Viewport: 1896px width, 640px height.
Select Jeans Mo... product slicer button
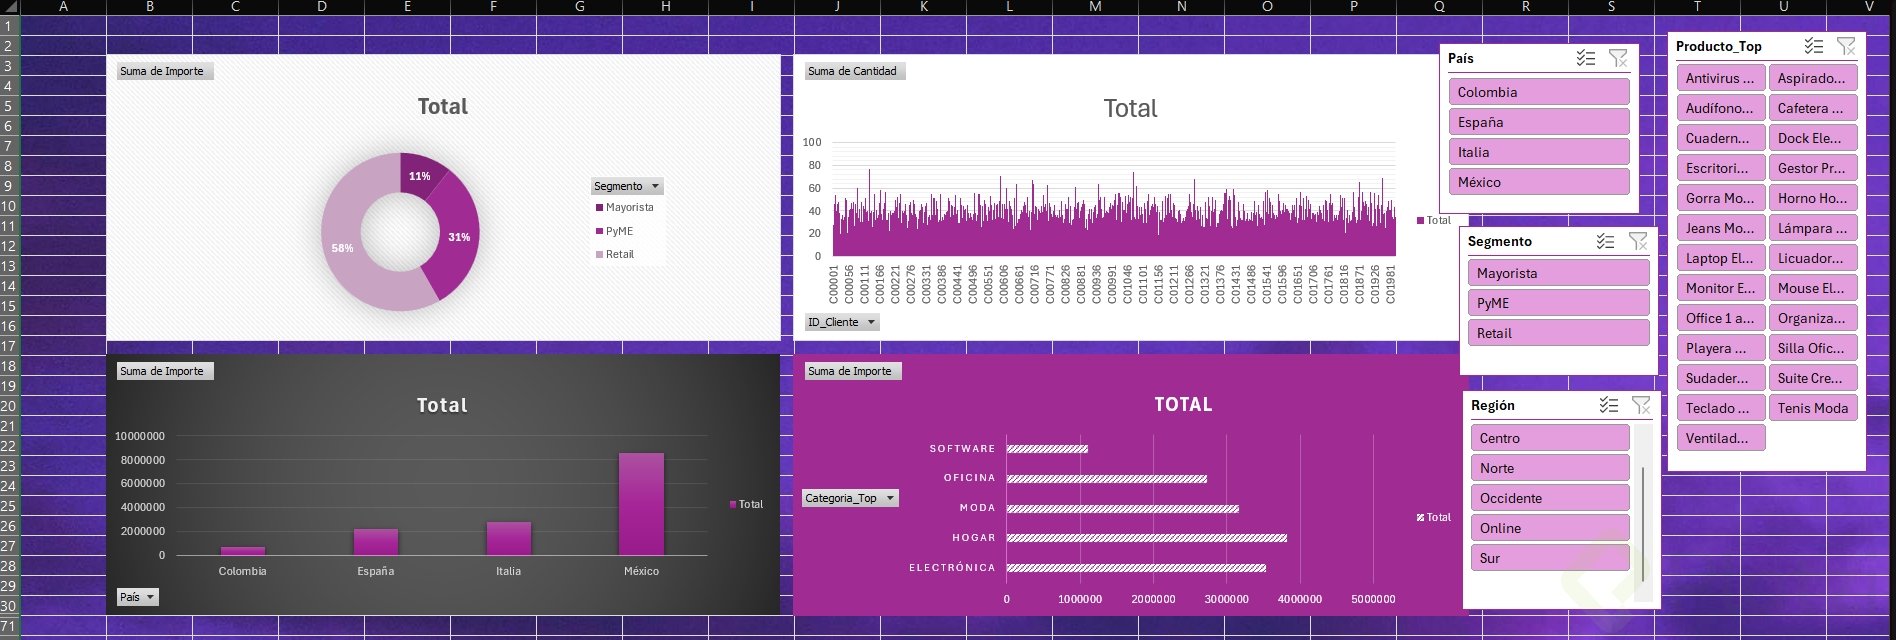click(1721, 228)
